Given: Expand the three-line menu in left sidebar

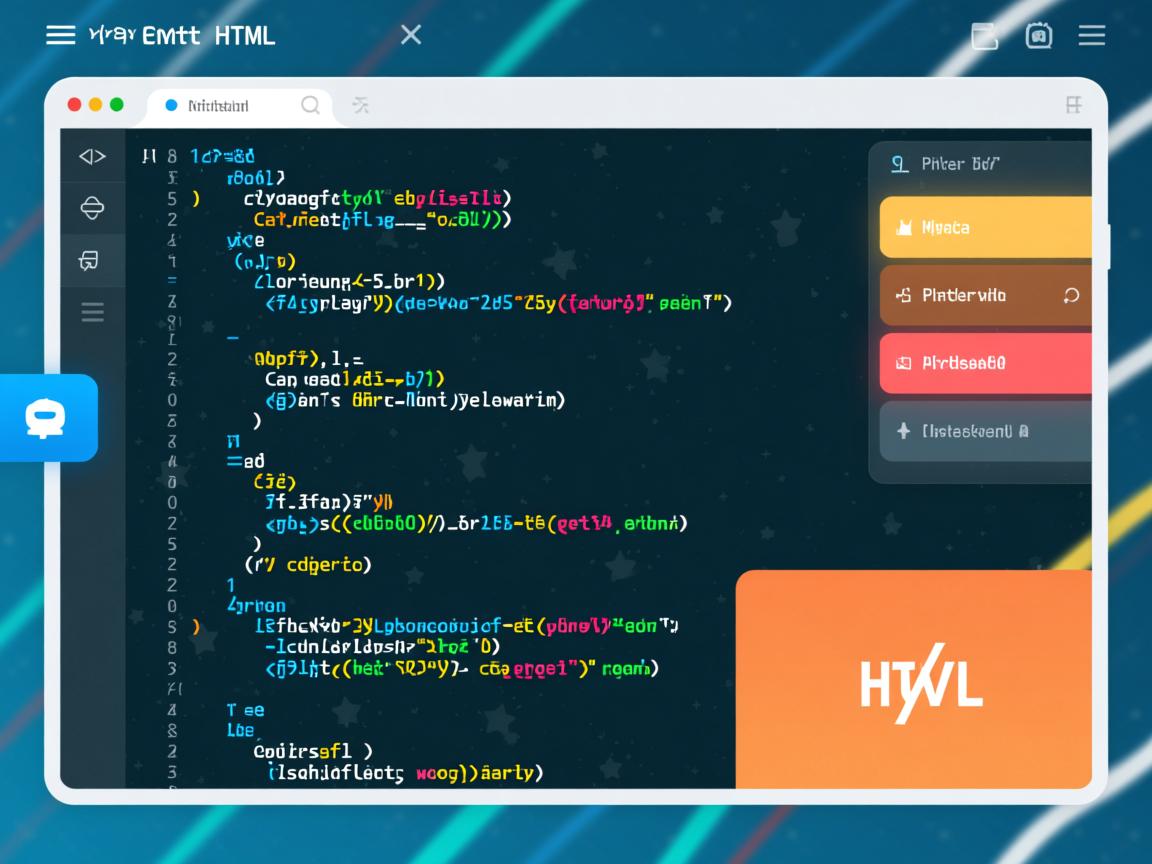Looking at the screenshot, I should point(92,313).
